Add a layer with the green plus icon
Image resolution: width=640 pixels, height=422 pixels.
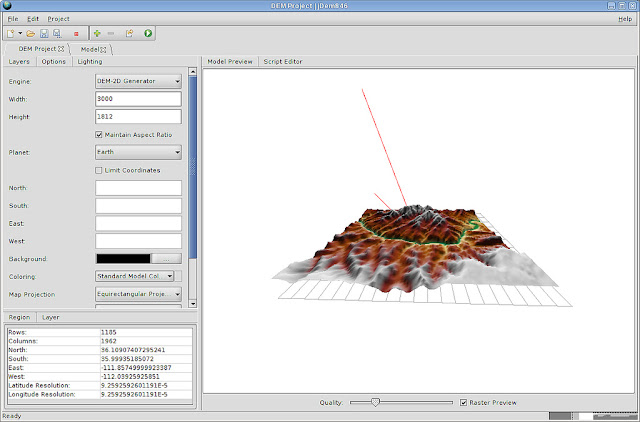[97, 33]
